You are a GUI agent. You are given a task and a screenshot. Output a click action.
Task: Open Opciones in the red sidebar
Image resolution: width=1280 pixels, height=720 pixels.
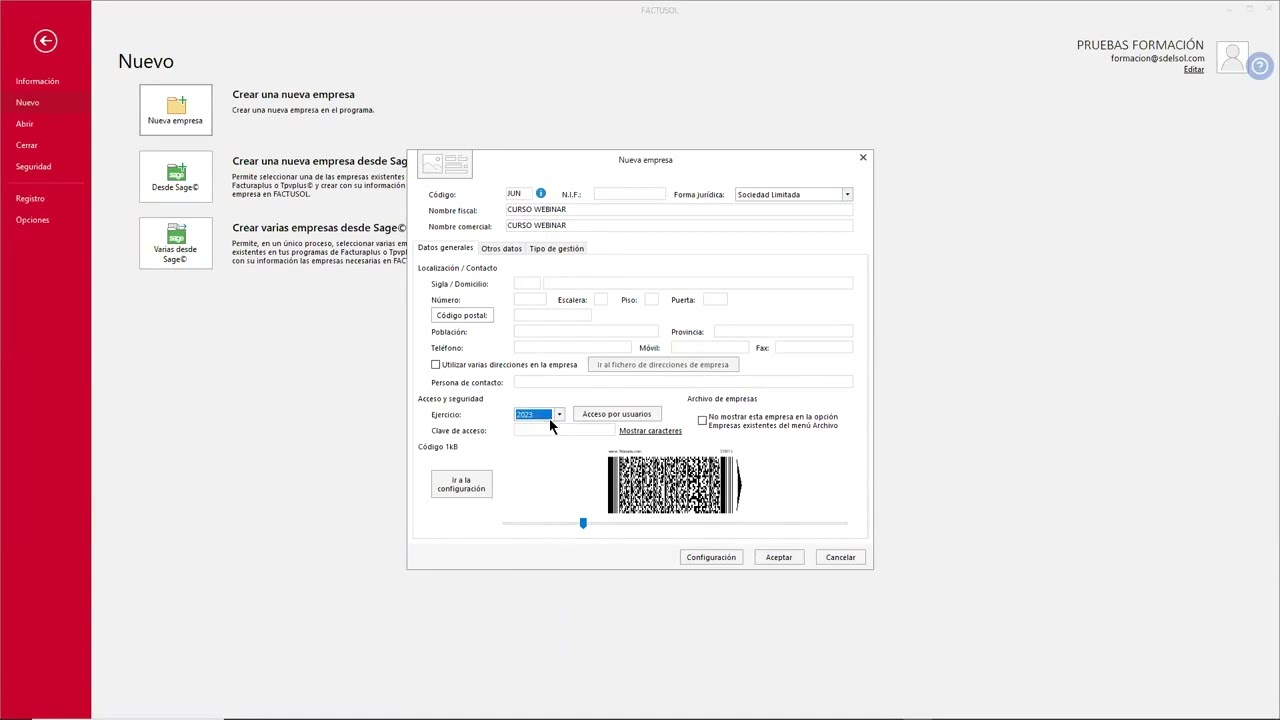pos(32,220)
